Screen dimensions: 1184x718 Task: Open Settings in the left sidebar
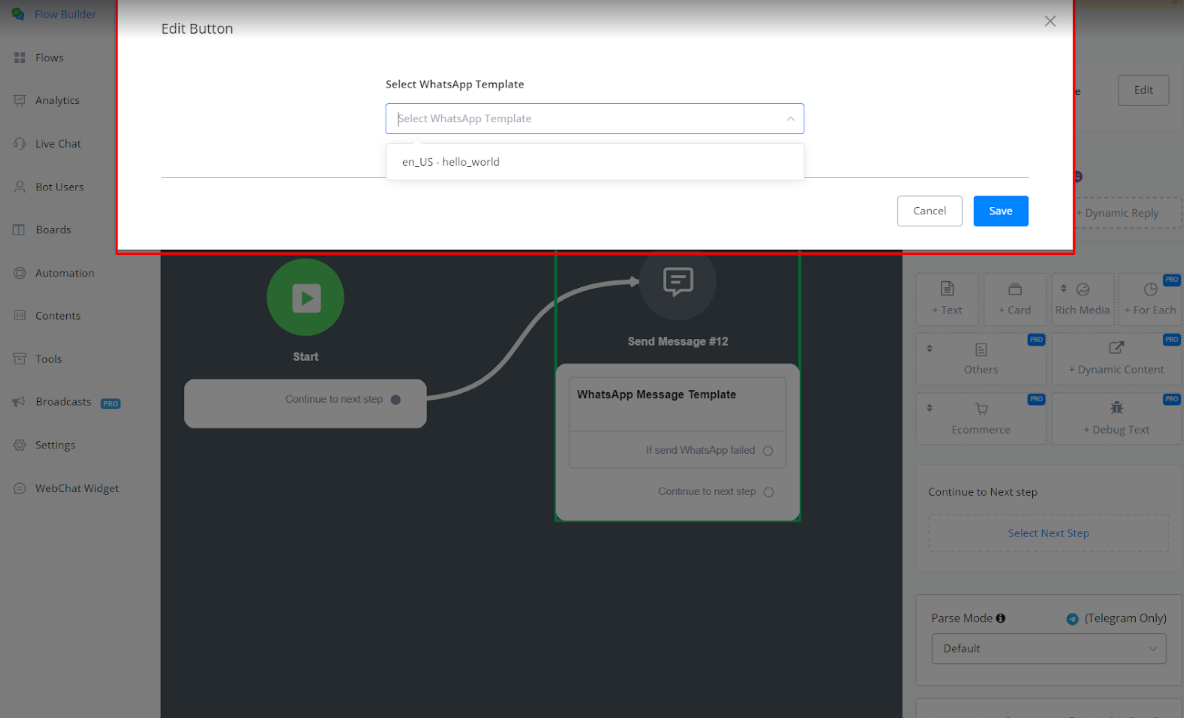click(55, 445)
